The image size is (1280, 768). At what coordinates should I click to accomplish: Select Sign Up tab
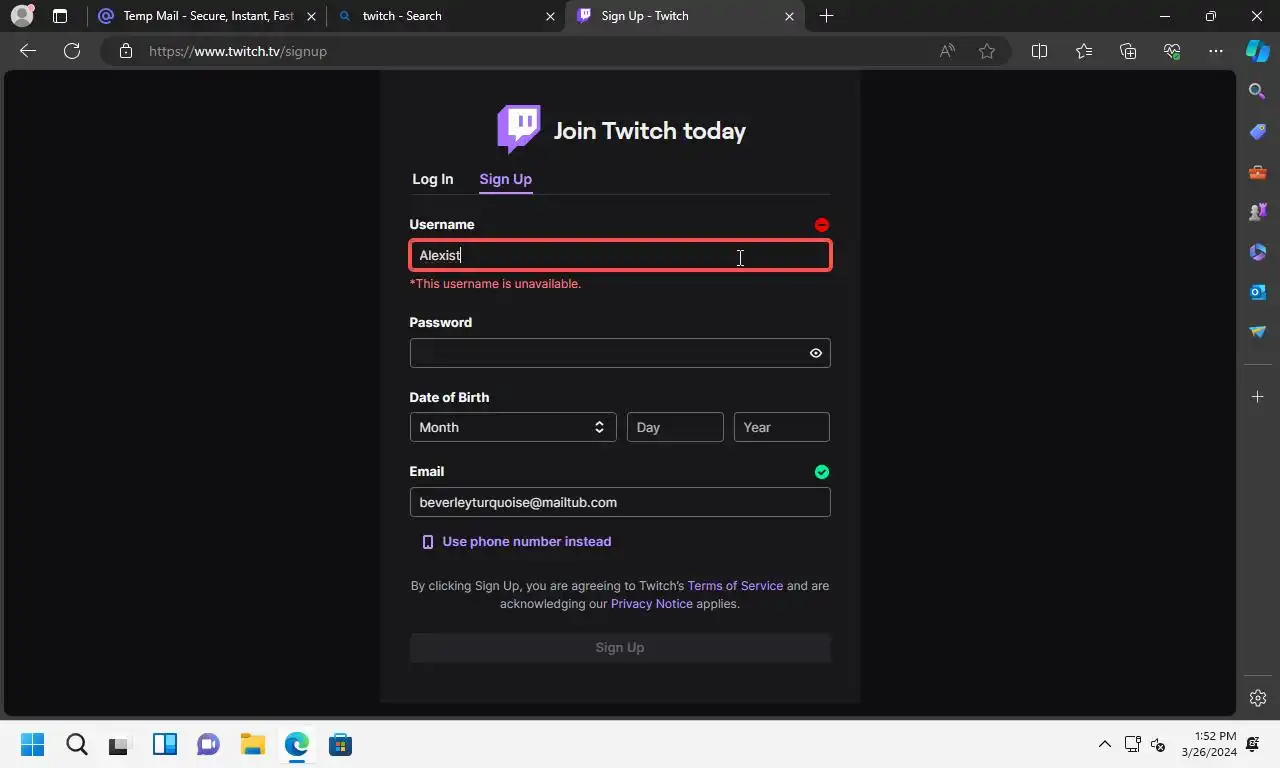click(505, 179)
